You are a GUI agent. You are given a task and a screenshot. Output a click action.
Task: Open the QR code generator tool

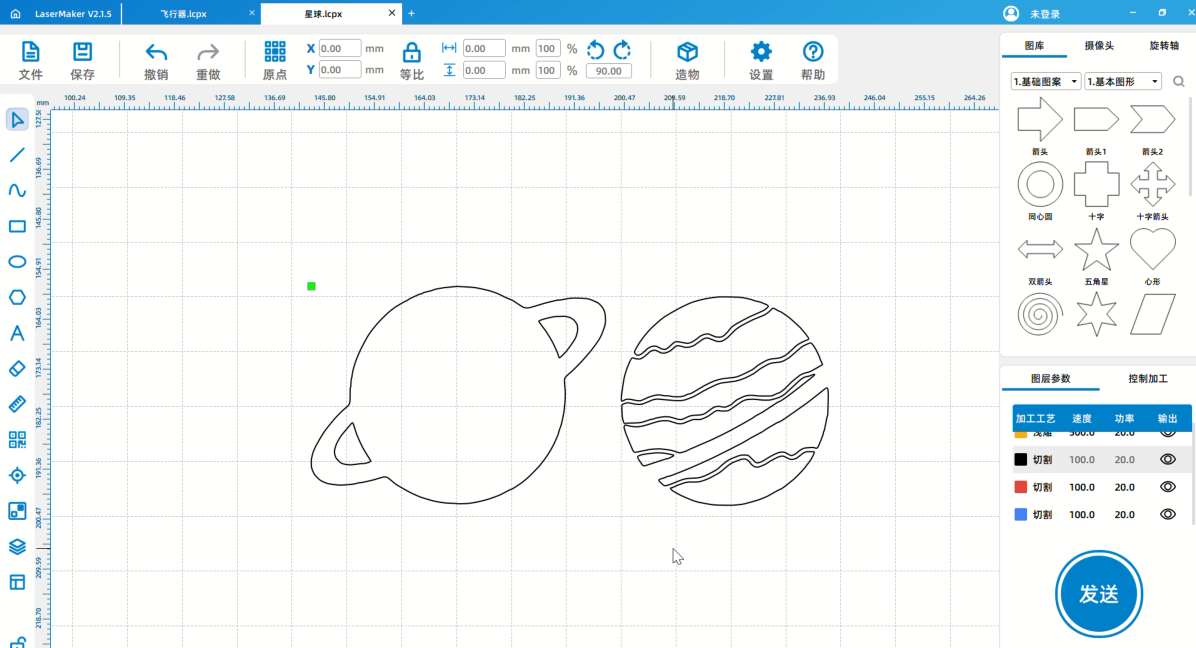coord(17,439)
